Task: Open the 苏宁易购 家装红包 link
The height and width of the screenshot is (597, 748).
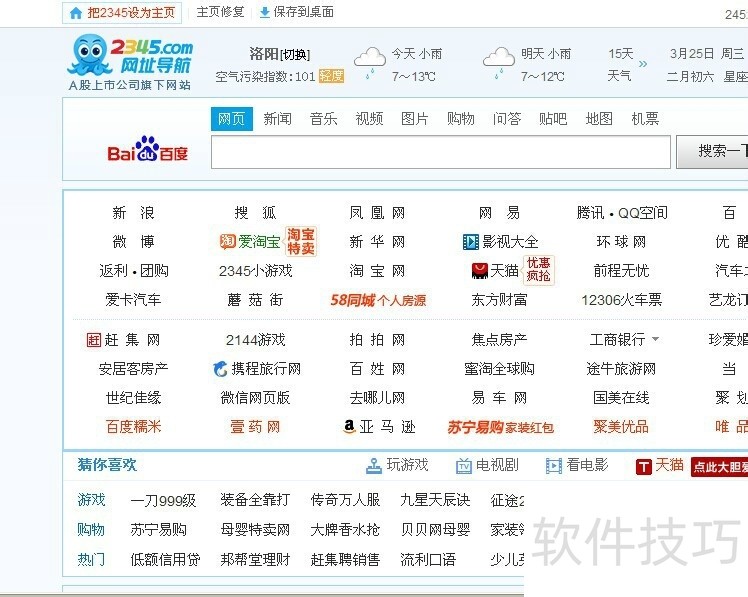Action: (x=500, y=427)
